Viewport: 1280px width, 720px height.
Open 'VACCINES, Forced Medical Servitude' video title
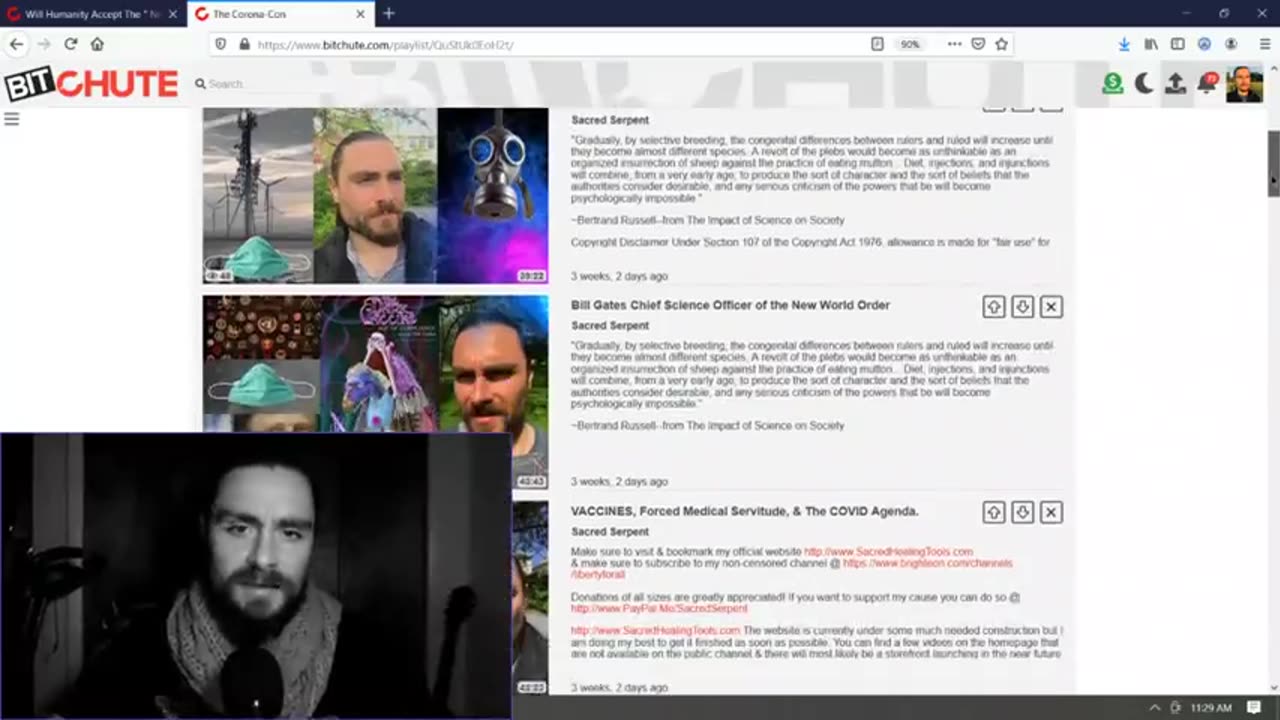coord(744,511)
